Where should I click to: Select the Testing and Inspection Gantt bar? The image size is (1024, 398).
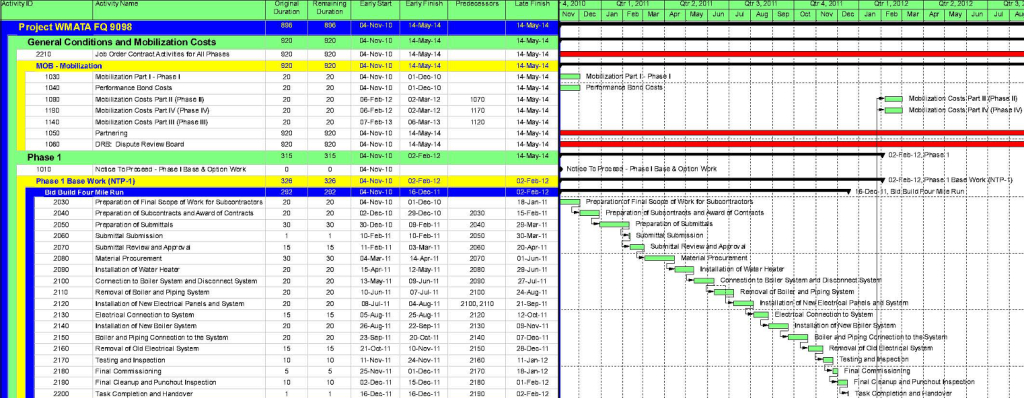(828, 359)
